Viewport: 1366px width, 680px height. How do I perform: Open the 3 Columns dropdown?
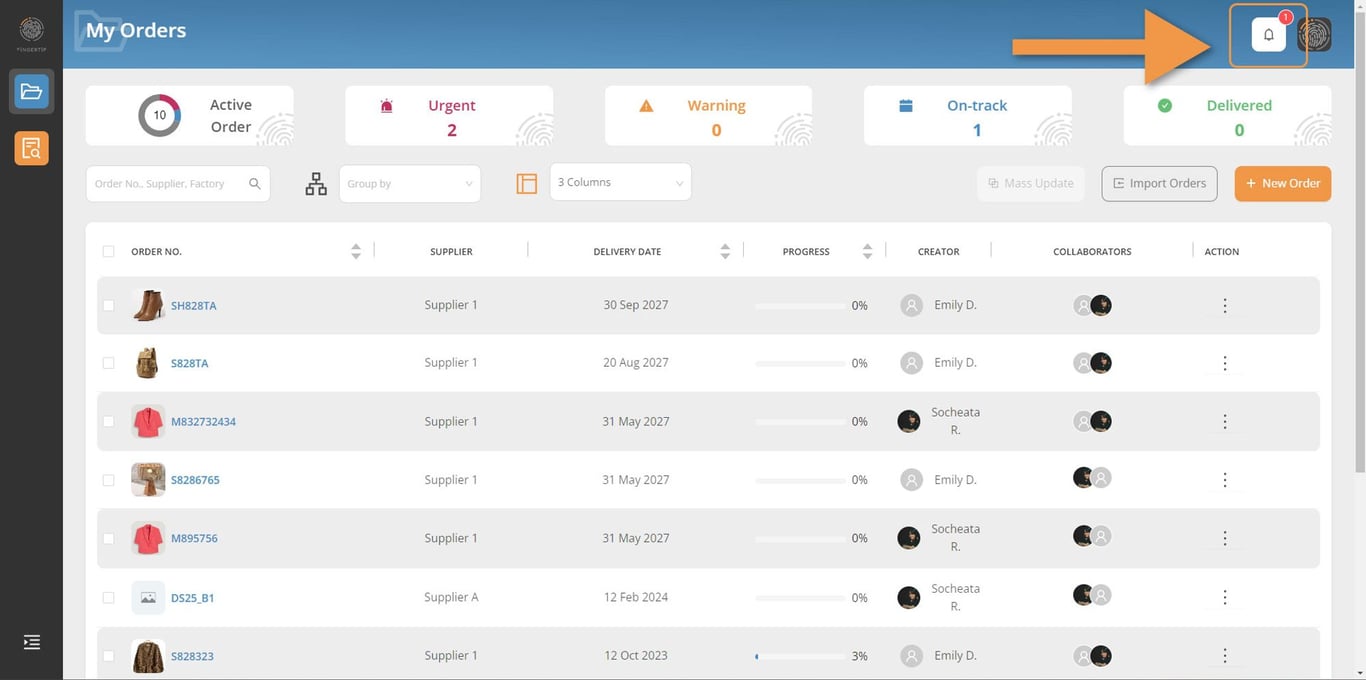tap(620, 182)
